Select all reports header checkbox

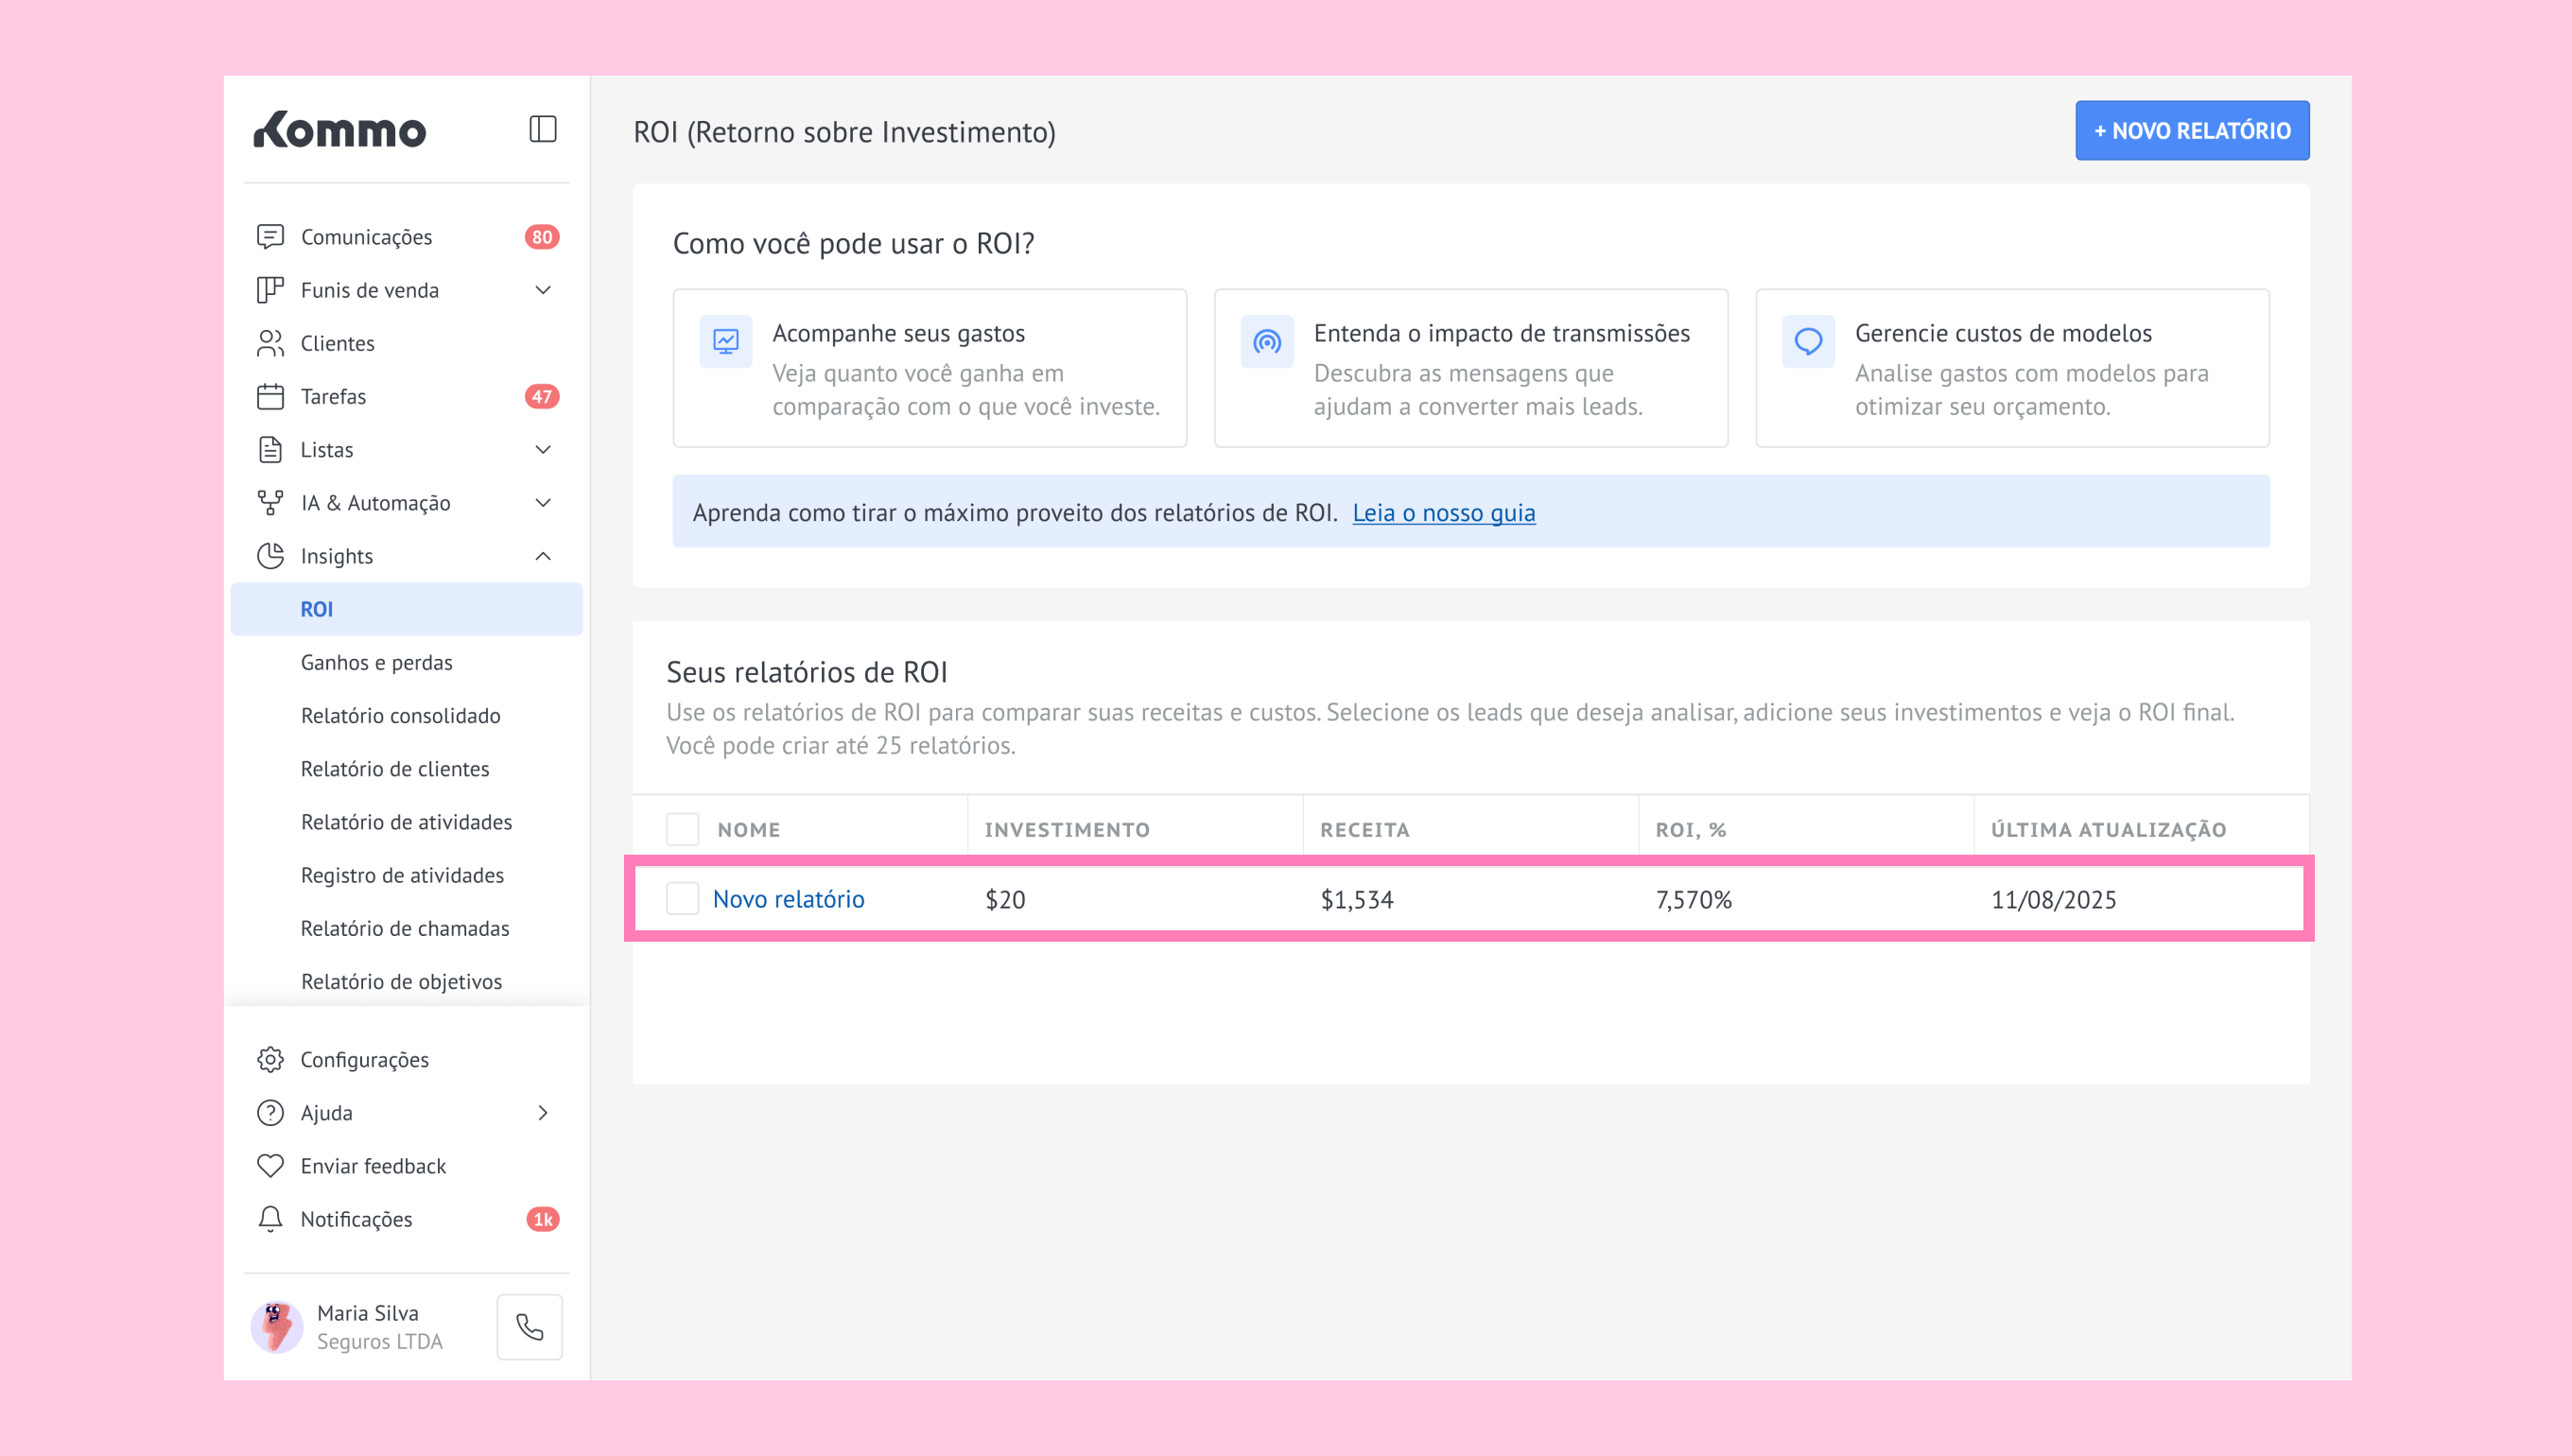[x=682, y=829]
